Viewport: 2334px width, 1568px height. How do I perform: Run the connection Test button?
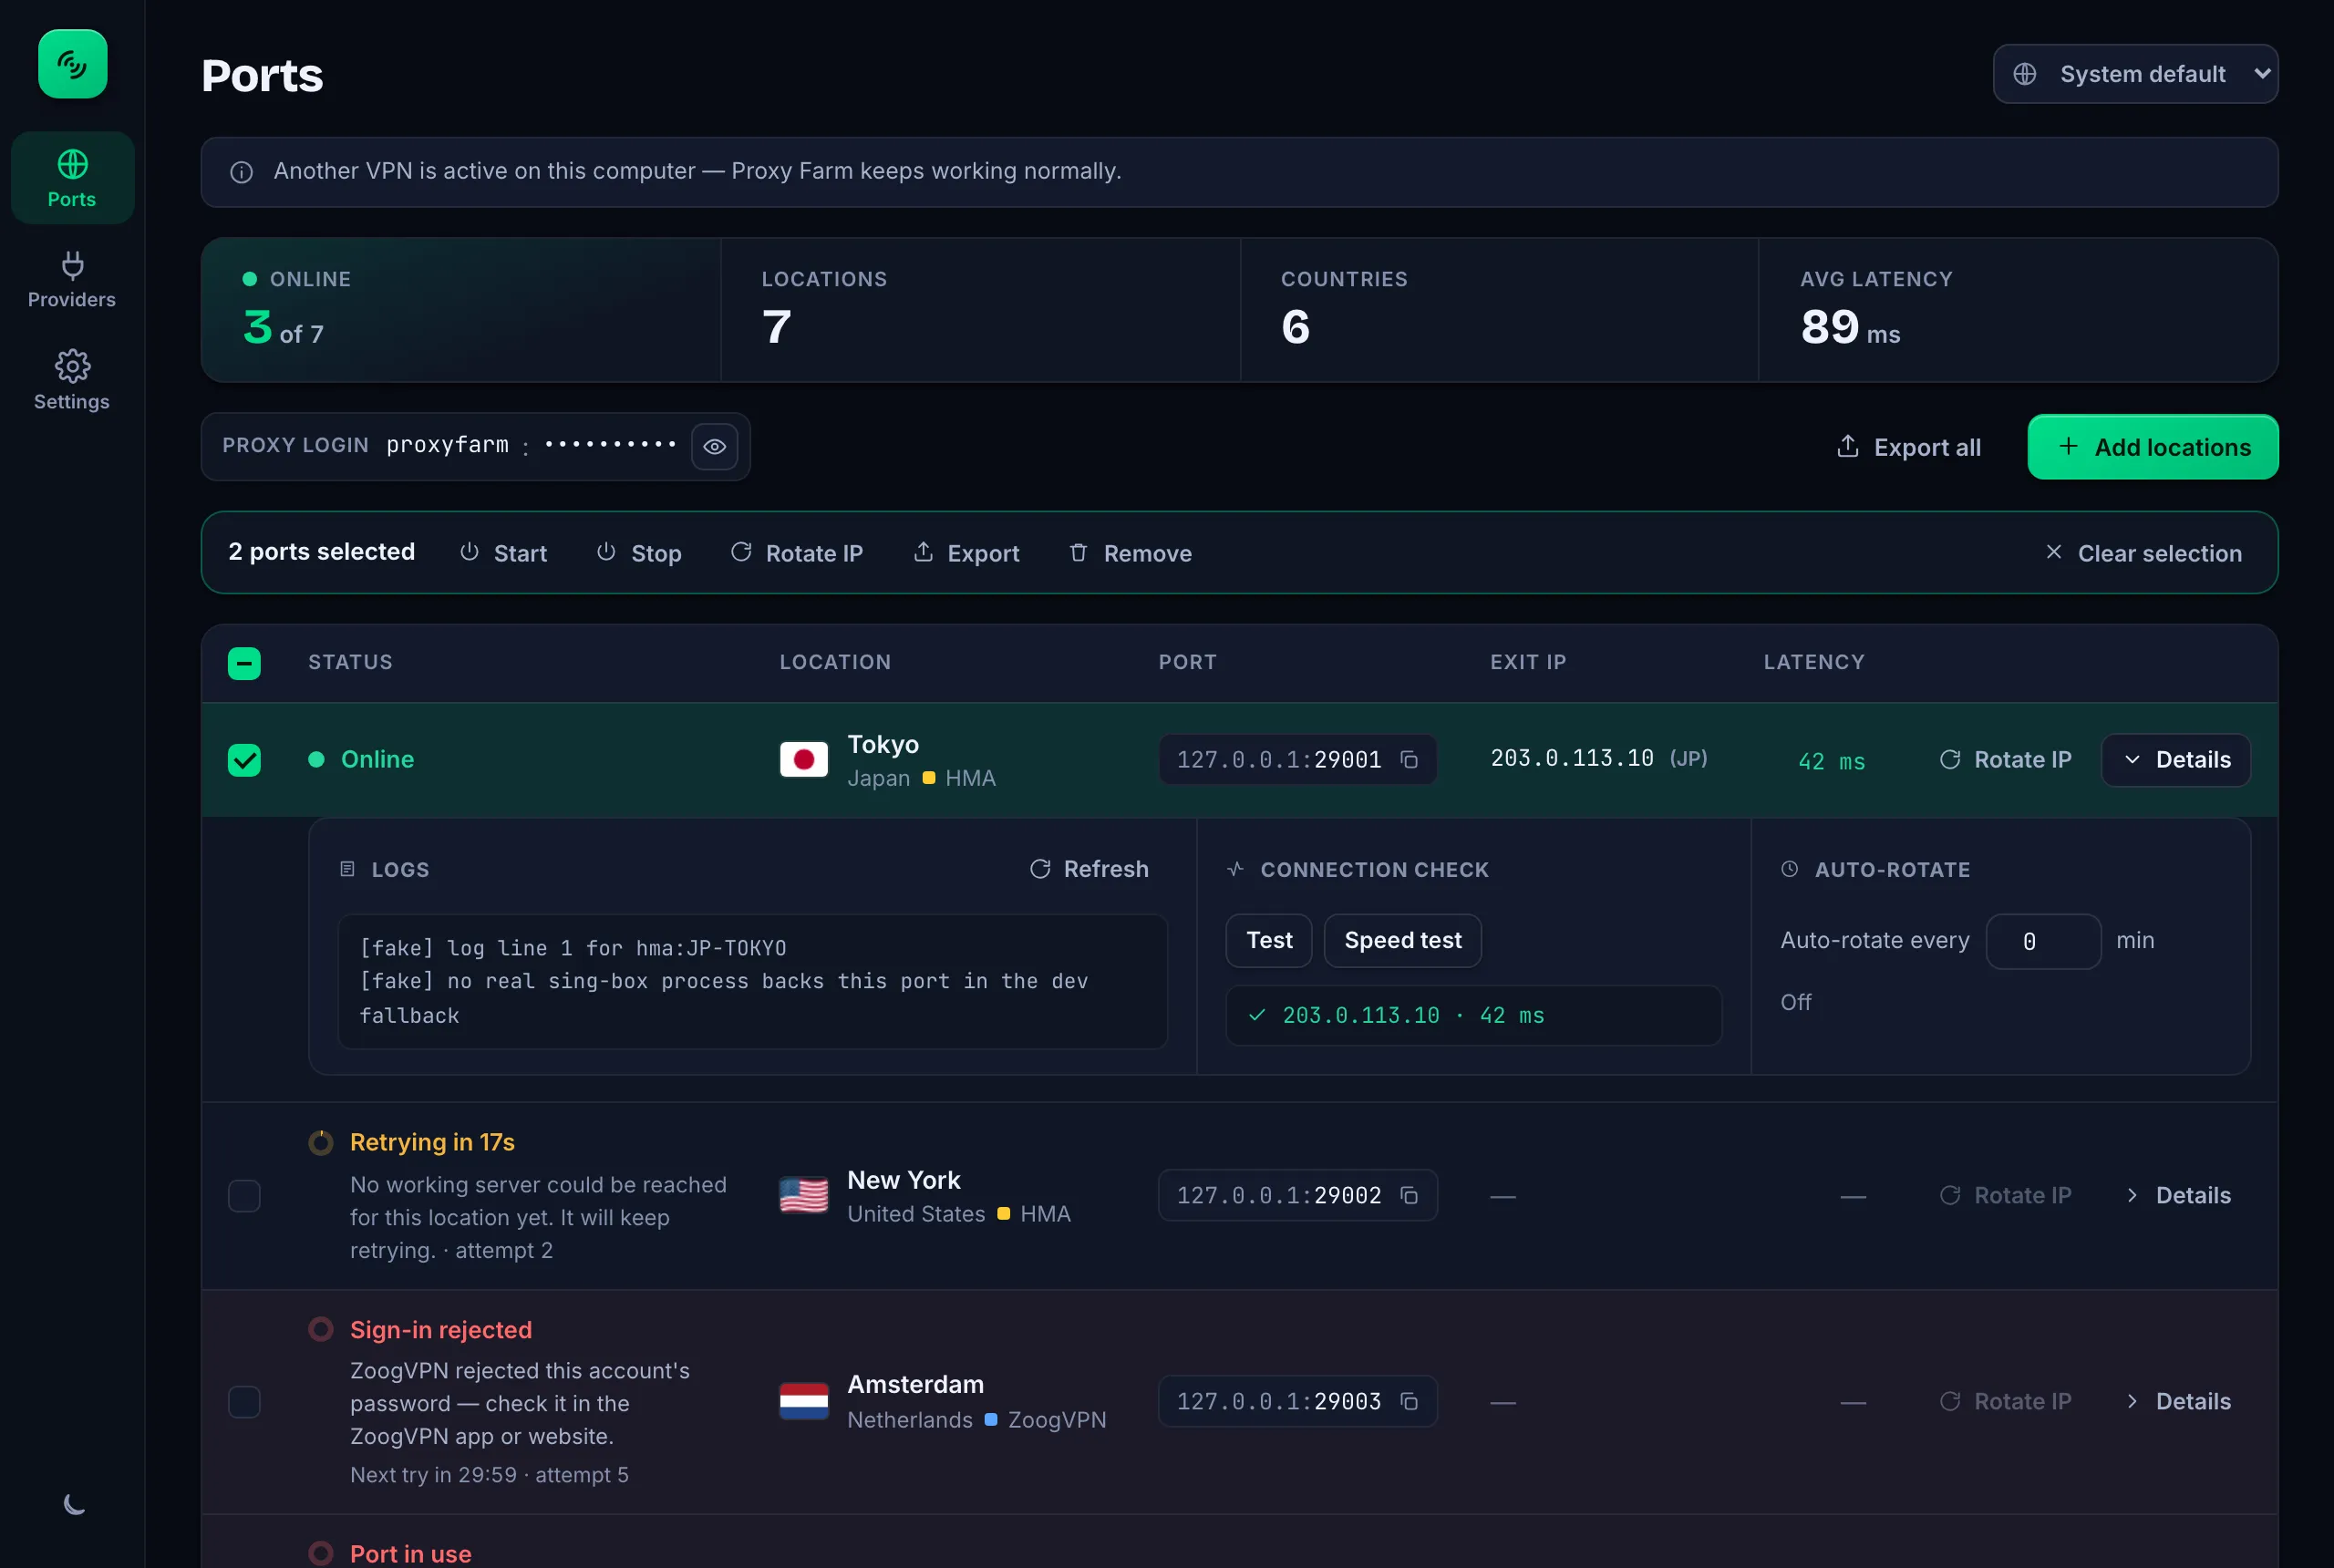1269,941
